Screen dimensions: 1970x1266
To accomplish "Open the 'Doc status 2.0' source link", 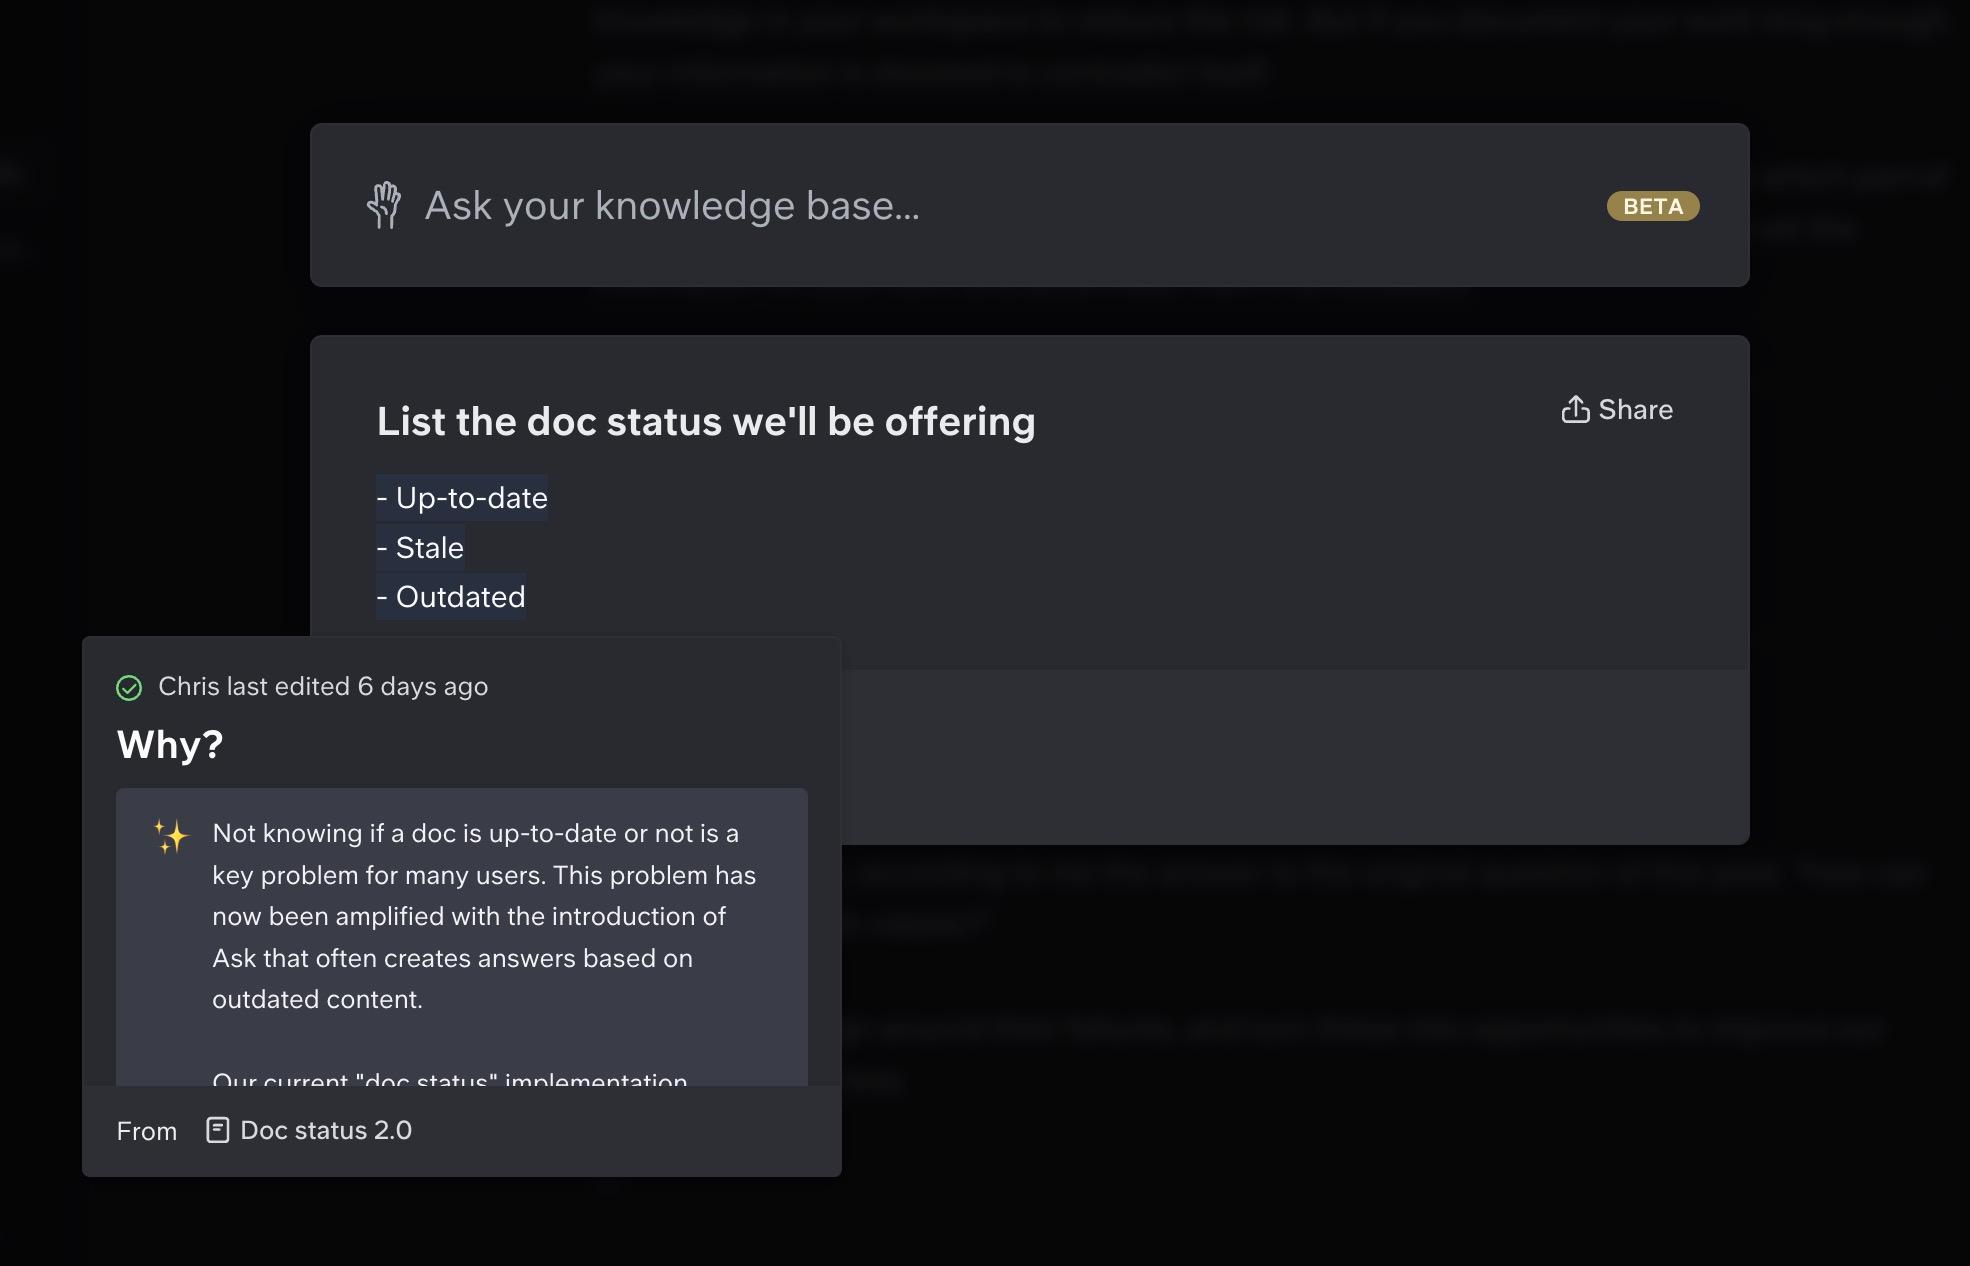I will tap(326, 1130).
